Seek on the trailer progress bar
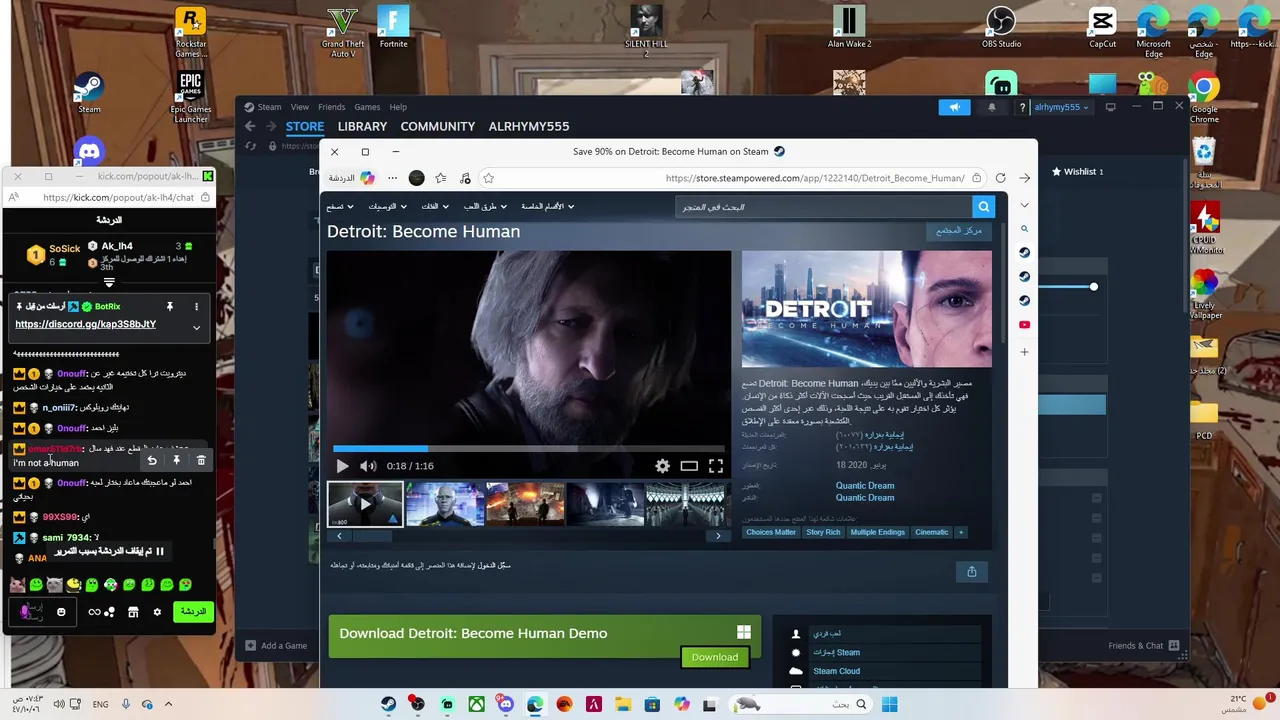1280x720 pixels. click(x=529, y=449)
